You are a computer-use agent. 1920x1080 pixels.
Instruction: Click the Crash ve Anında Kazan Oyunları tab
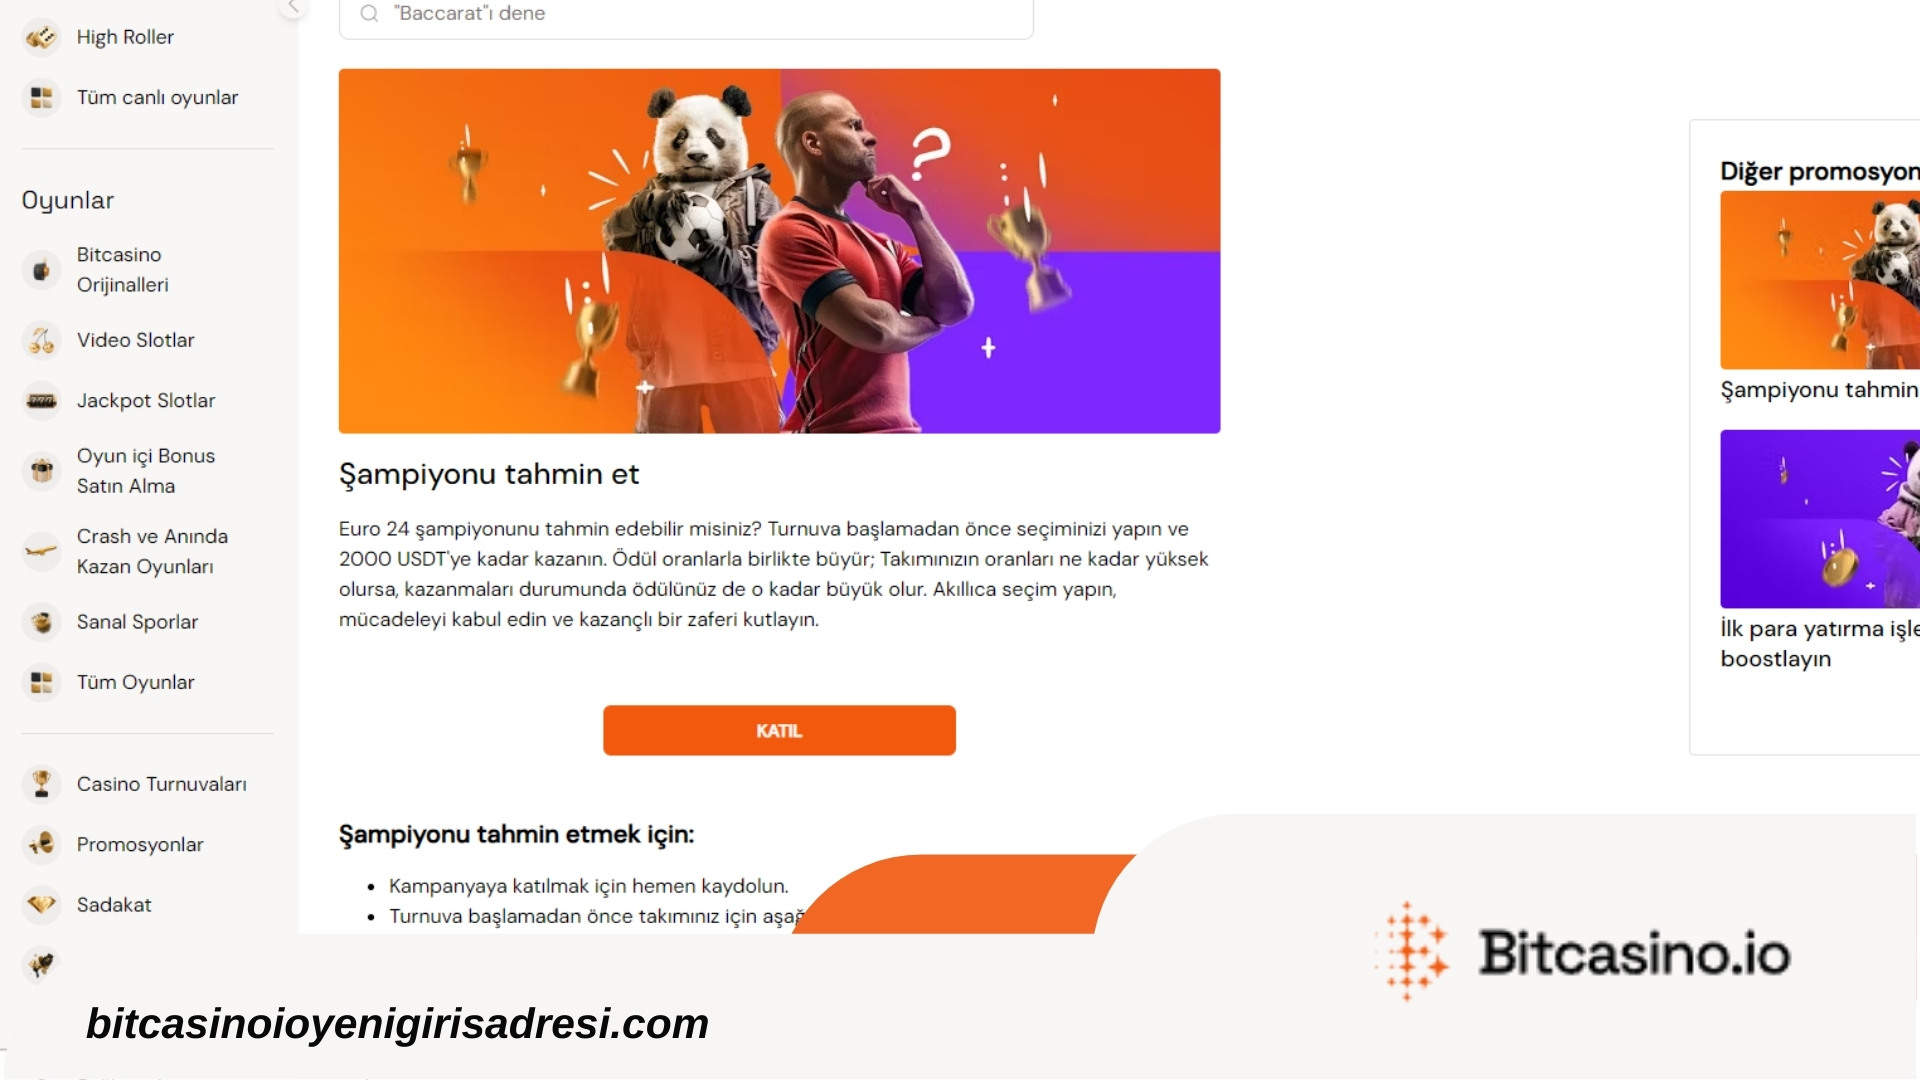(150, 550)
